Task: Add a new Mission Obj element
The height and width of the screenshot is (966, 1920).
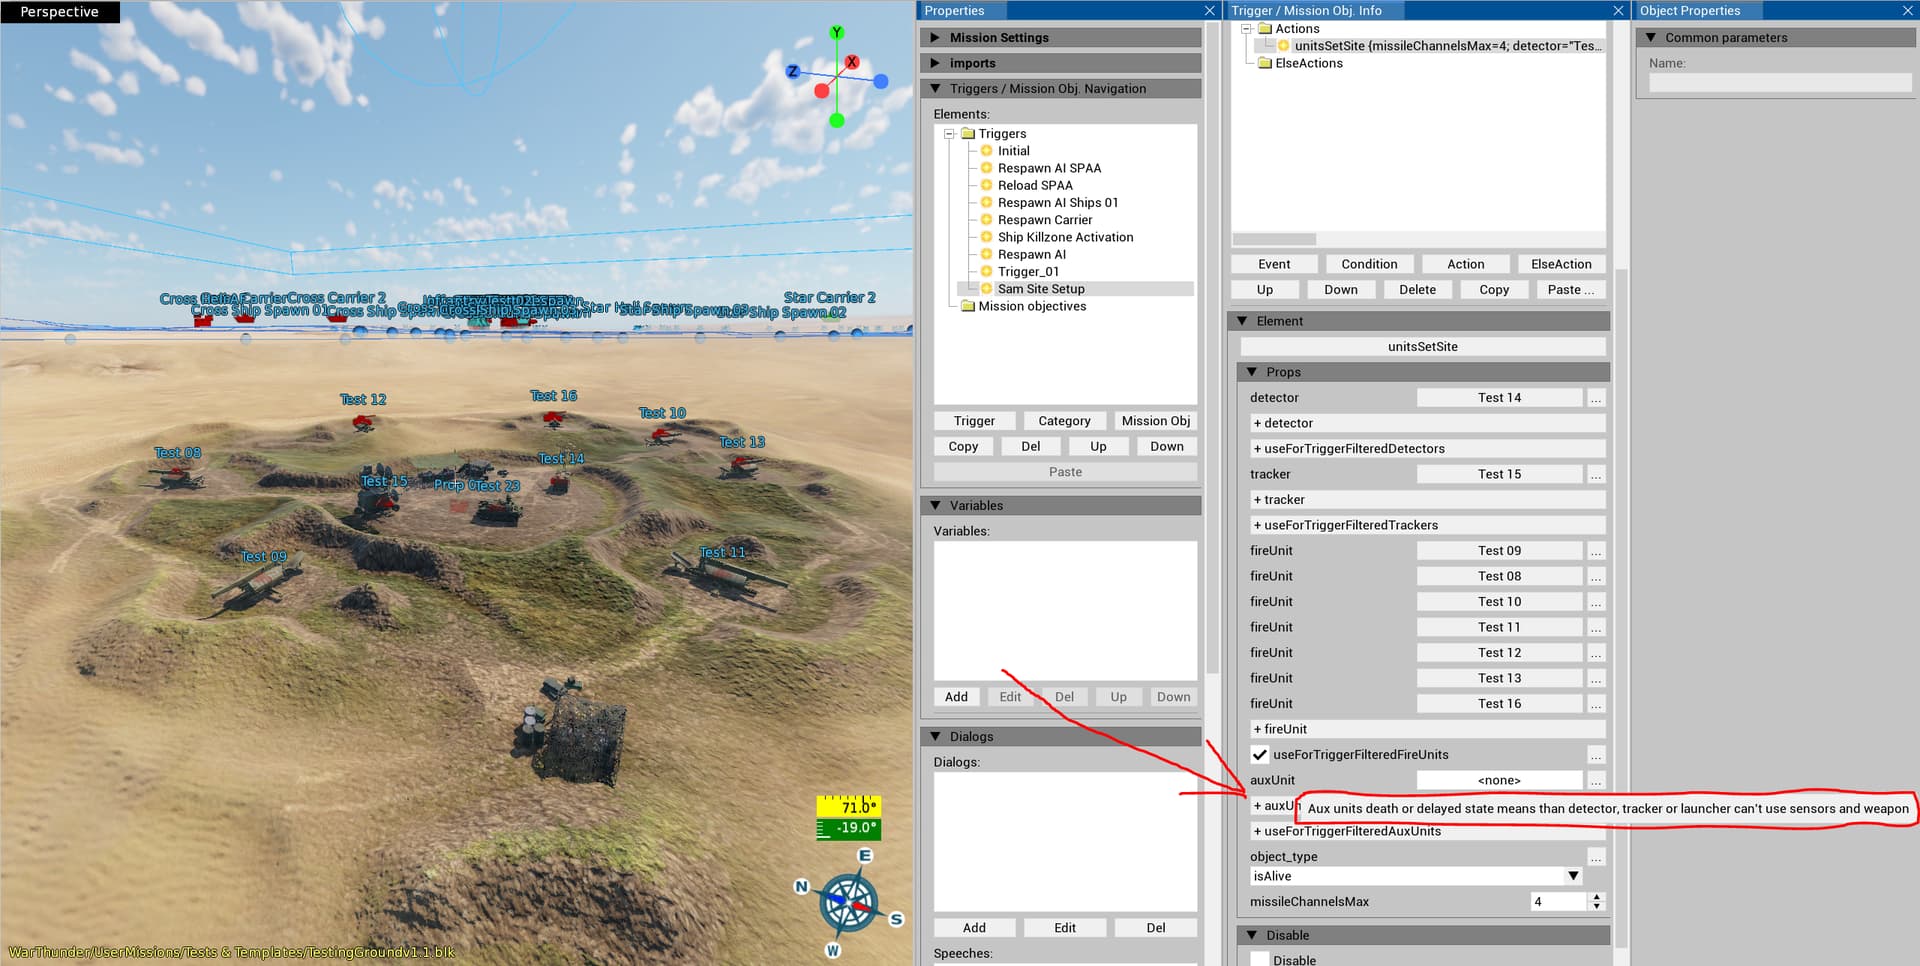Action: tap(1155, 421)
